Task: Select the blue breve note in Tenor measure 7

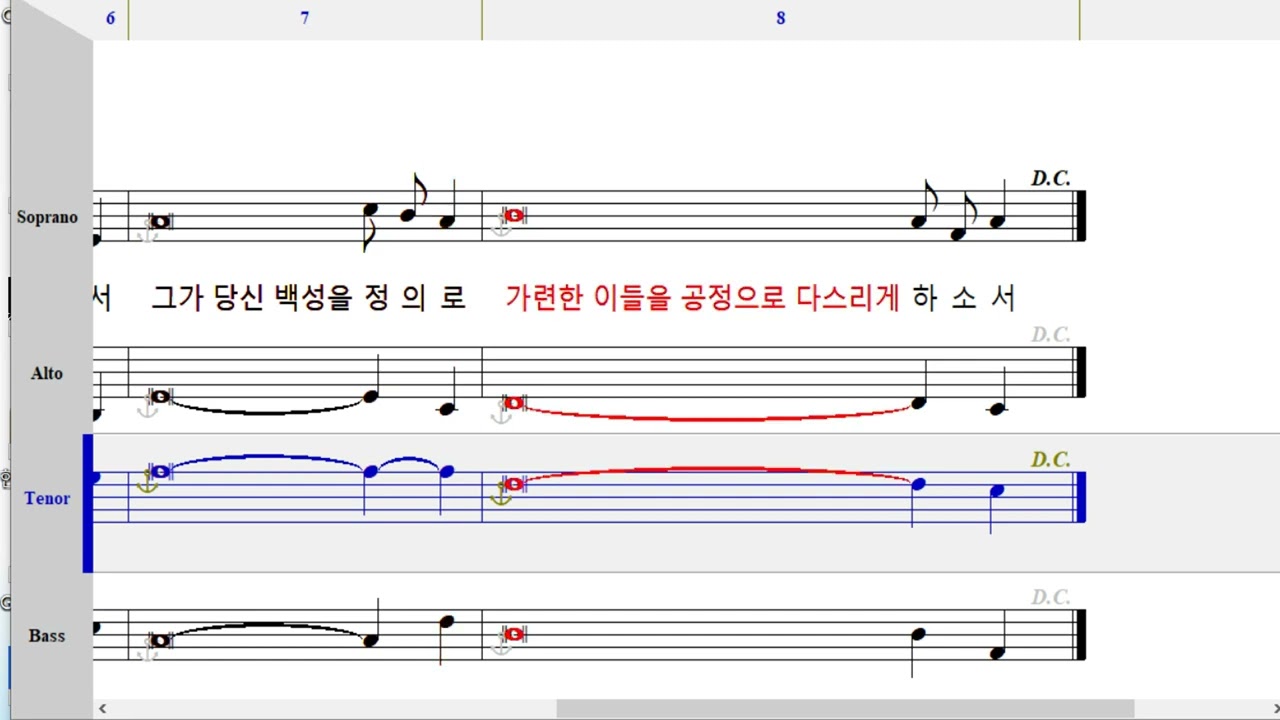Action: click(160, 471)
